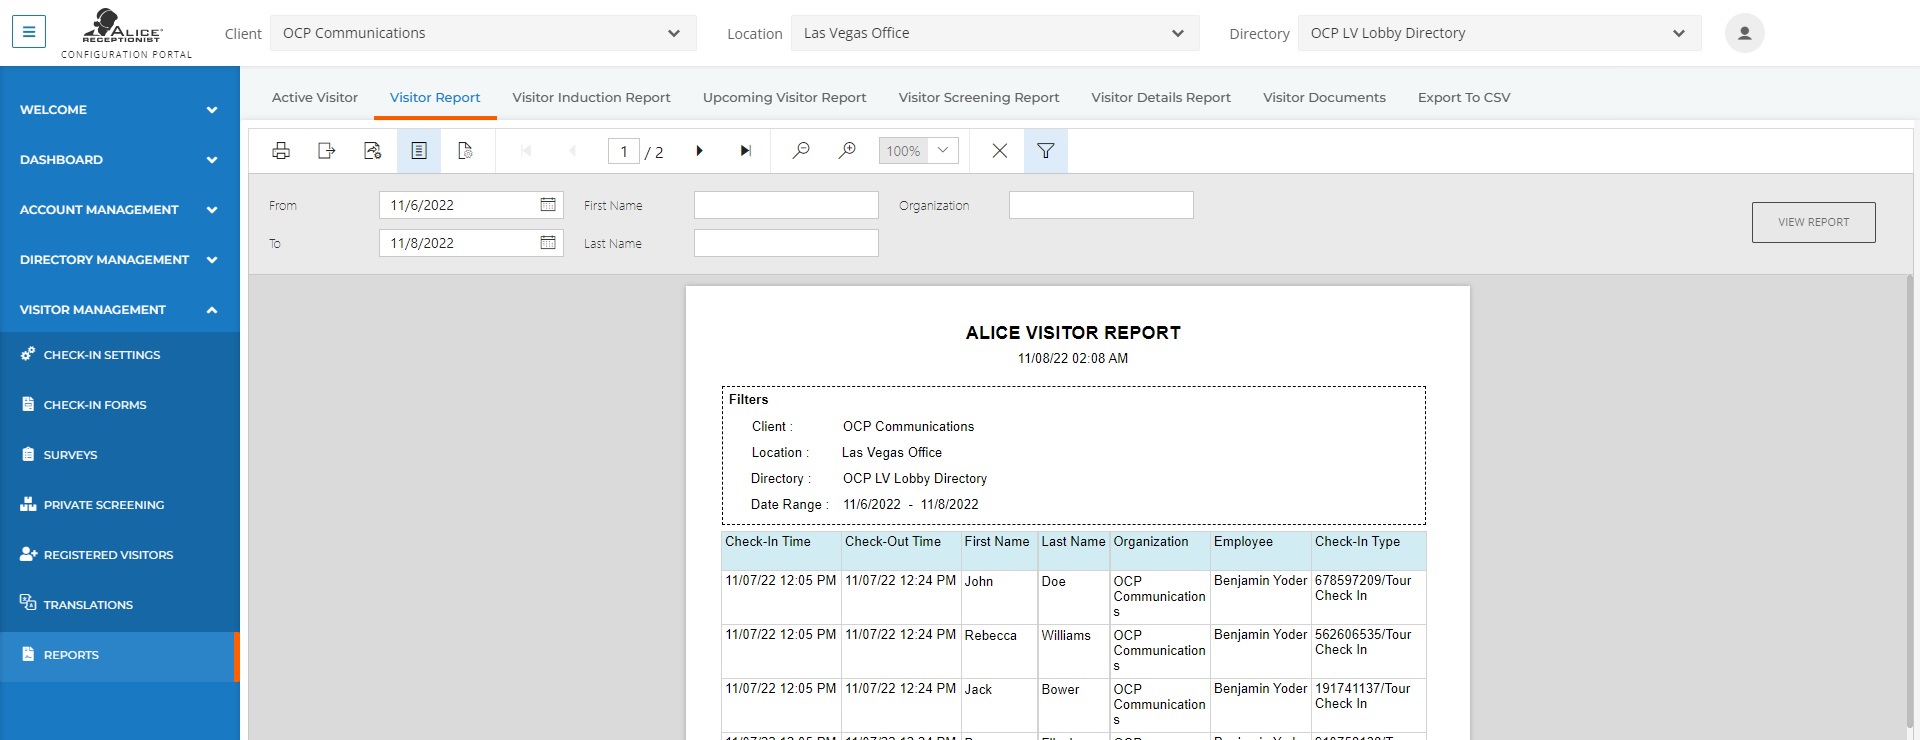
Task: Click Private Screening sidebar icon
Action: (x=28, y=504)
